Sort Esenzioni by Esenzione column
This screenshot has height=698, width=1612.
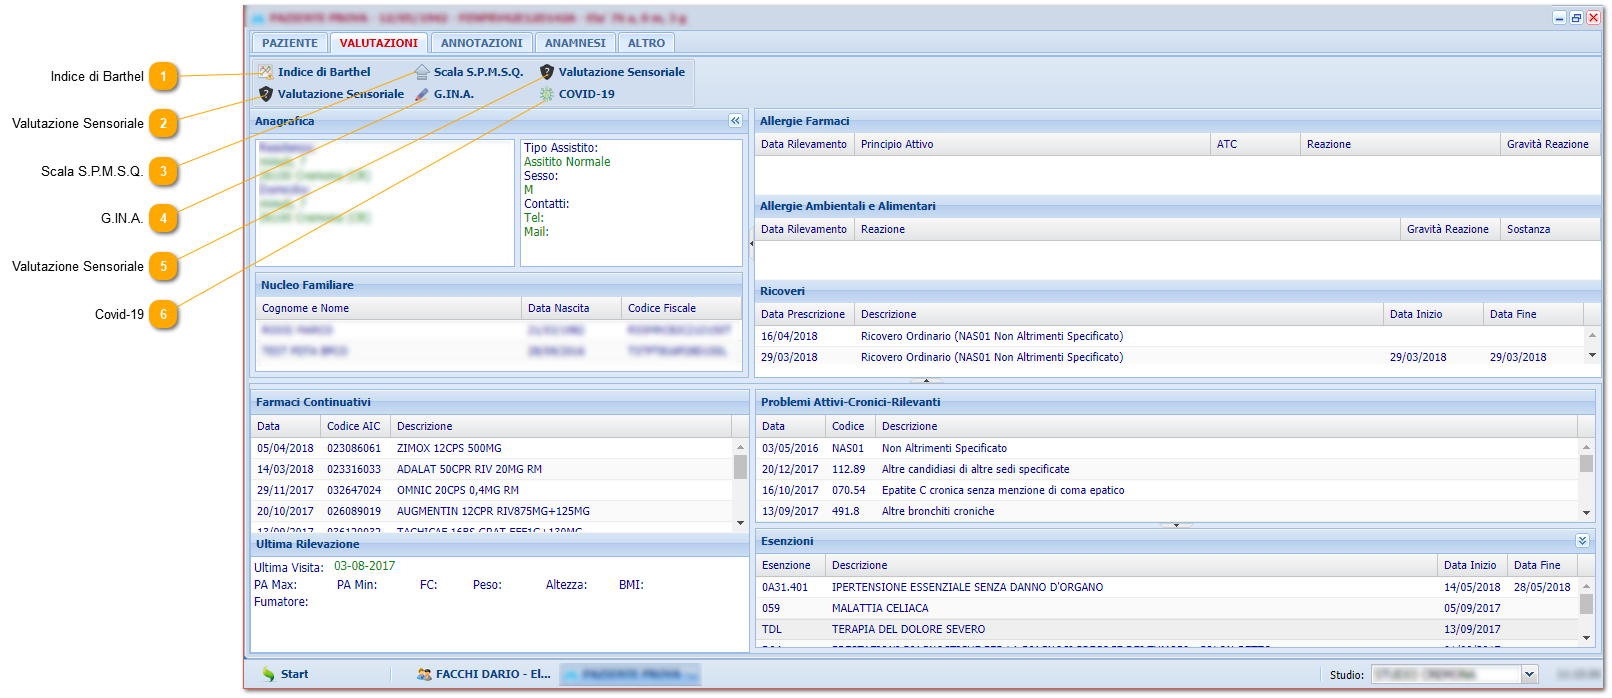(790, 565)
